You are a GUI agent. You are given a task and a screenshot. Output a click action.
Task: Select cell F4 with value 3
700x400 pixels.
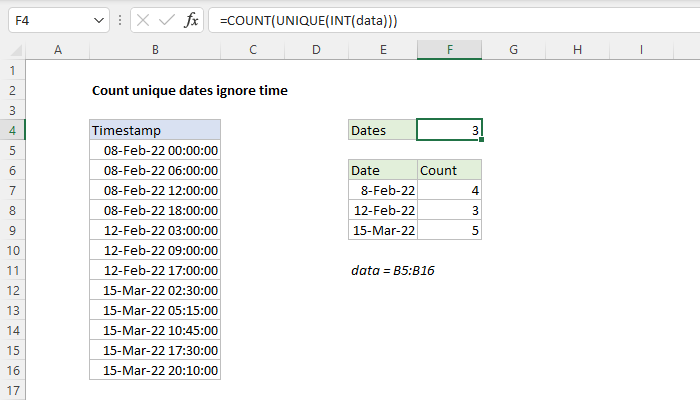coord(449,130)
